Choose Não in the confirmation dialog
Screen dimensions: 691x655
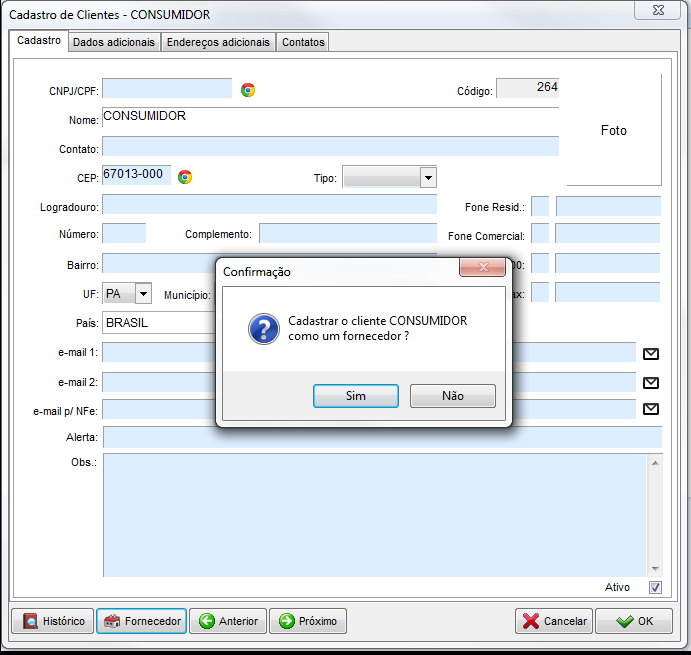tap(452, 396)
